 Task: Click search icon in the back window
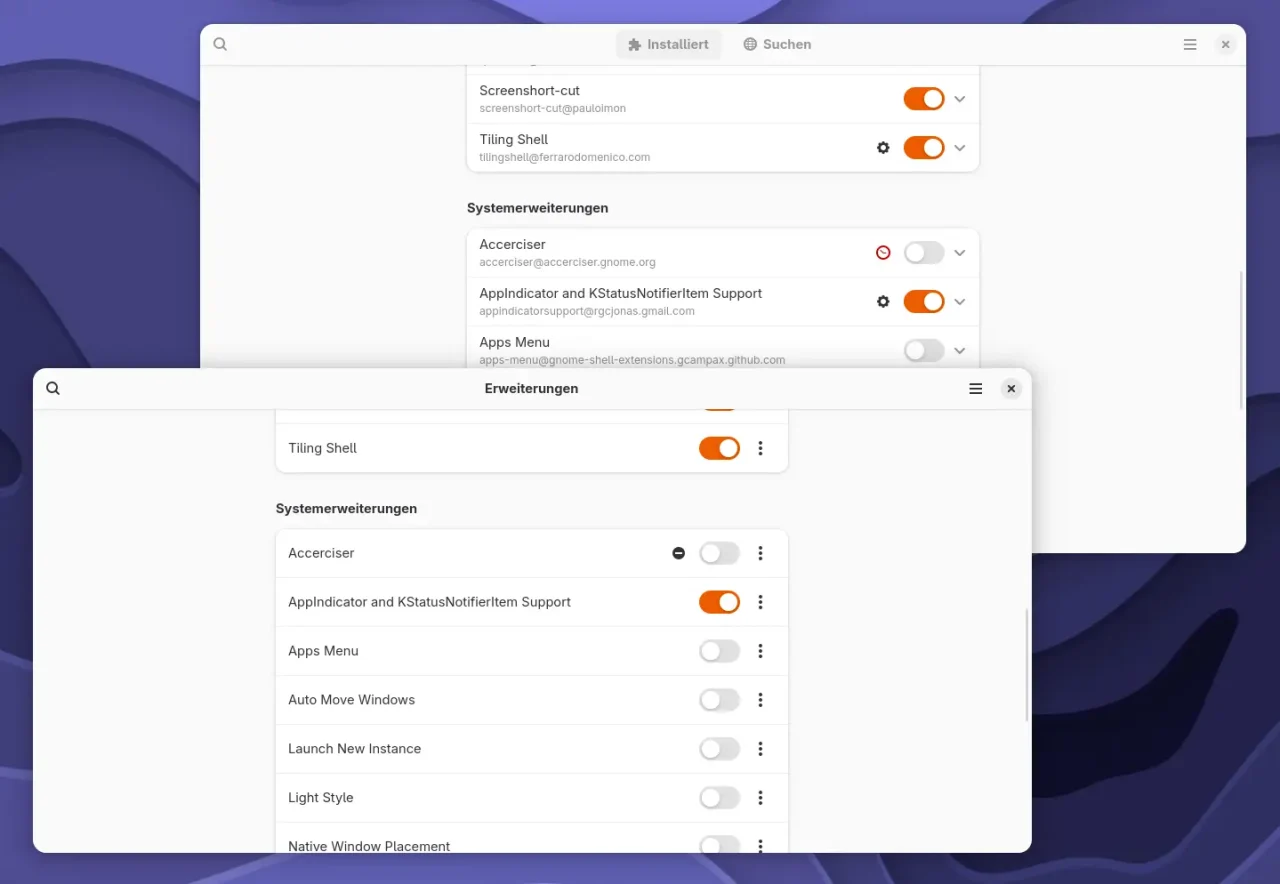coord(220,45)
